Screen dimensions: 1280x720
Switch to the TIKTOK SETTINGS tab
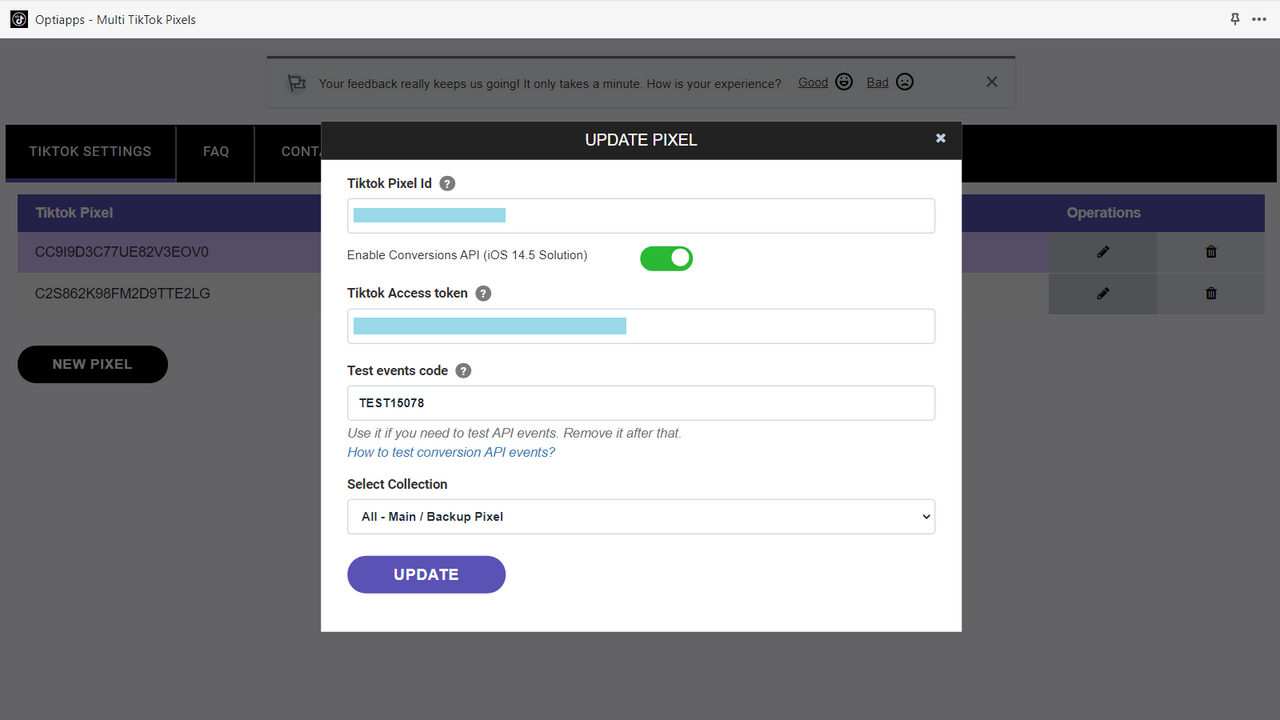(90, 151)
